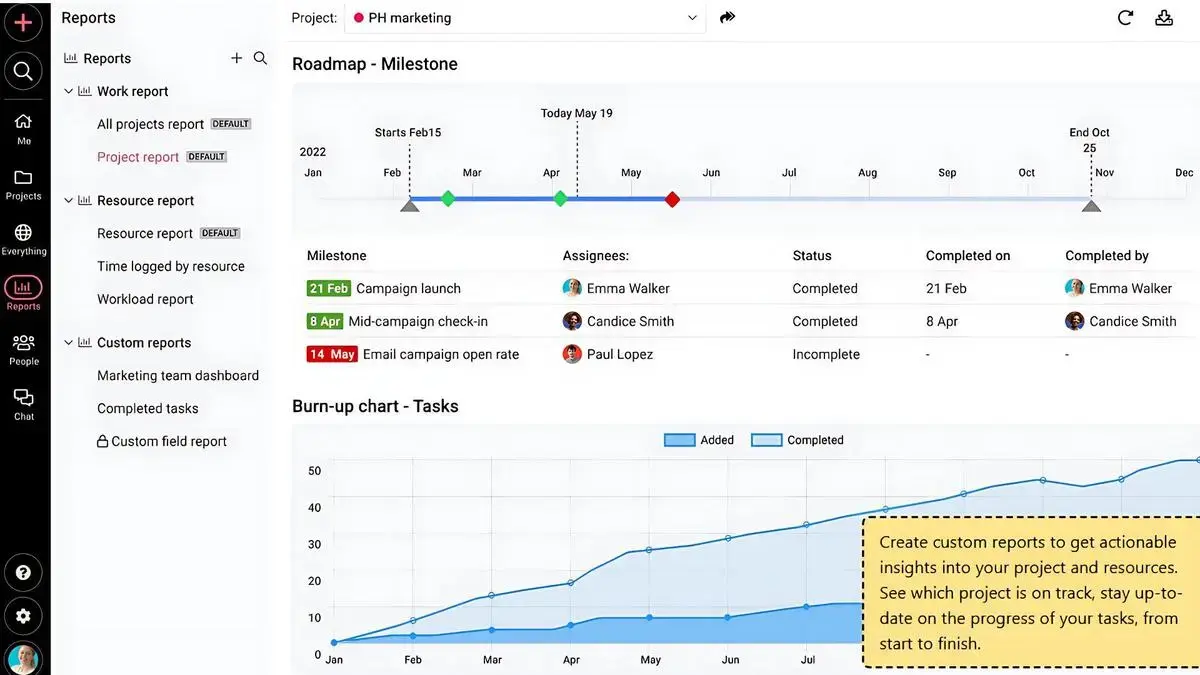Open the search icon in left sidebar
1200x675 pixels.
point(23,71)
